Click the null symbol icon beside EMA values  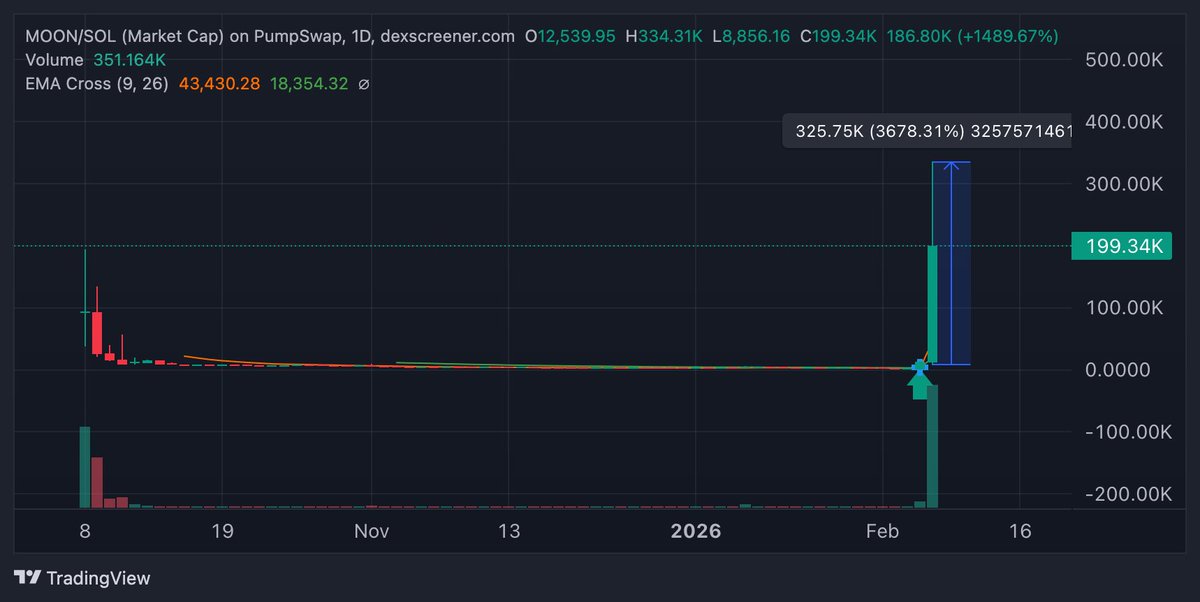tap(363, 84)
